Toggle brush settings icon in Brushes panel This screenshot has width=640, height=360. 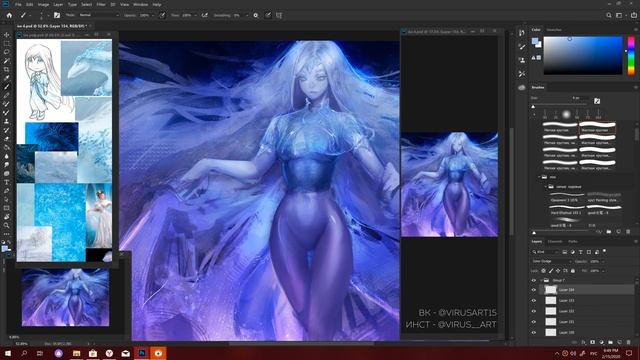pyautogui.click(x=597, y=101)
